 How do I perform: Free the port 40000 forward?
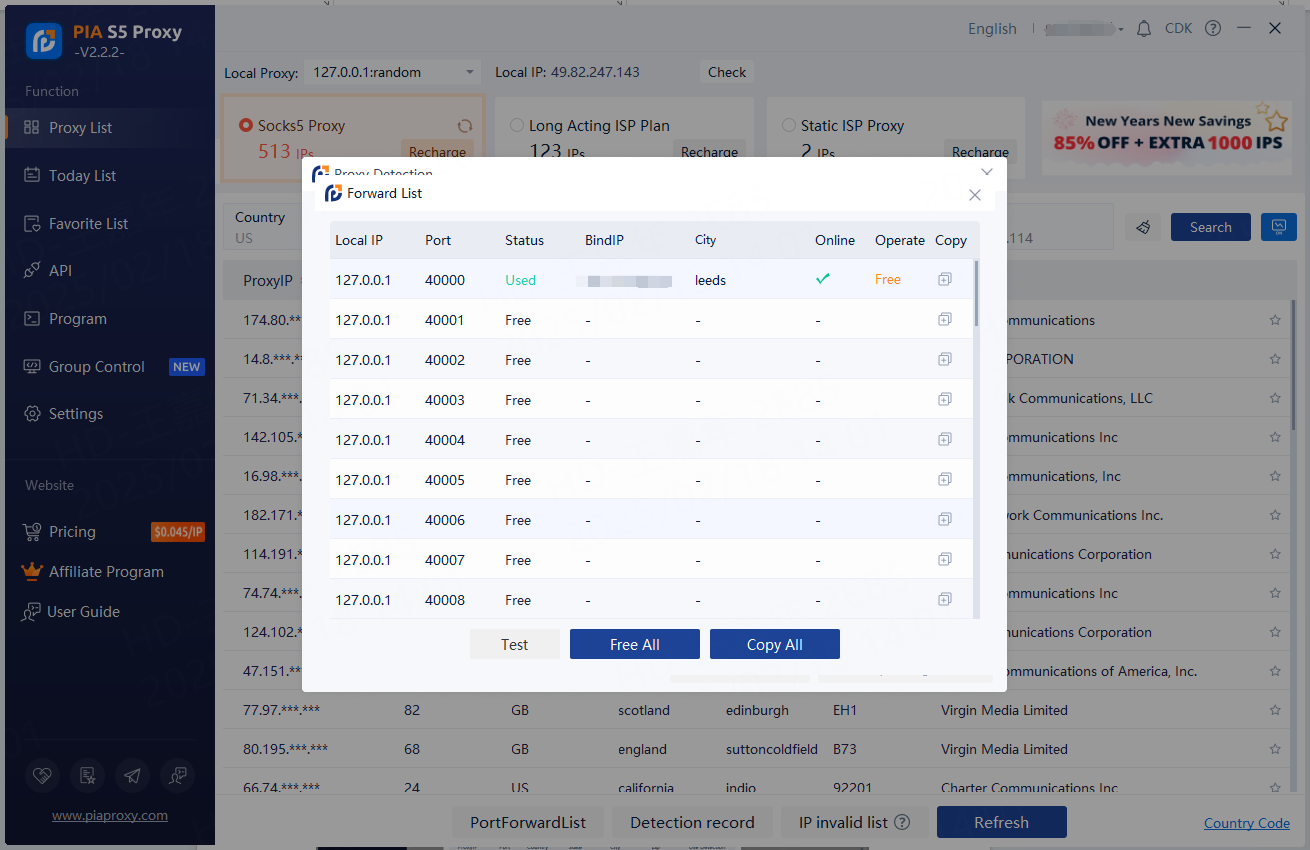tap(888, 280)
